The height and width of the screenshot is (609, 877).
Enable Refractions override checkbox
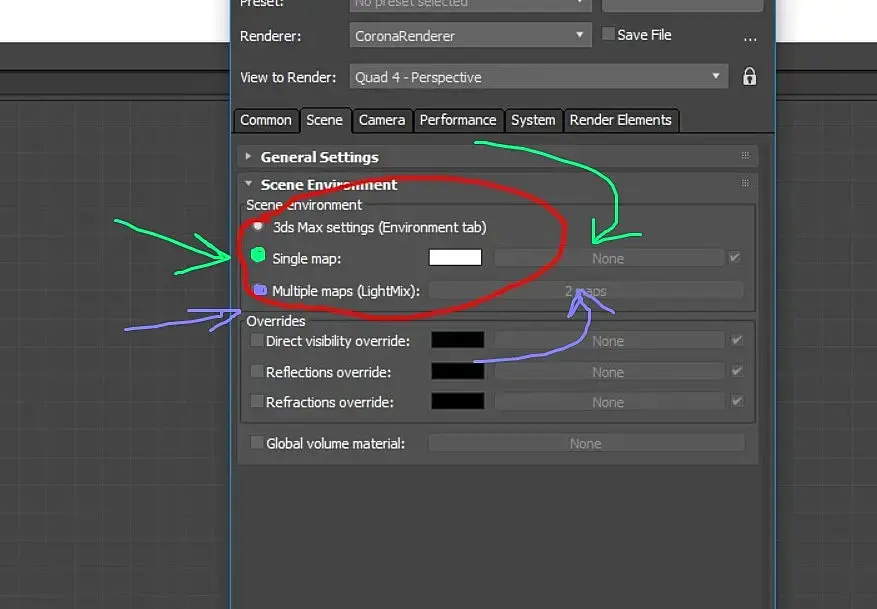coord(257,401)
